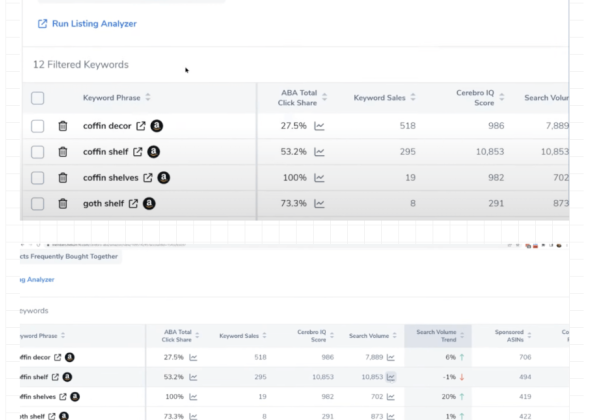Open search volume chart for 702 in lower table
The height and width of the screenshot is (420, 600).
(391, 397)
